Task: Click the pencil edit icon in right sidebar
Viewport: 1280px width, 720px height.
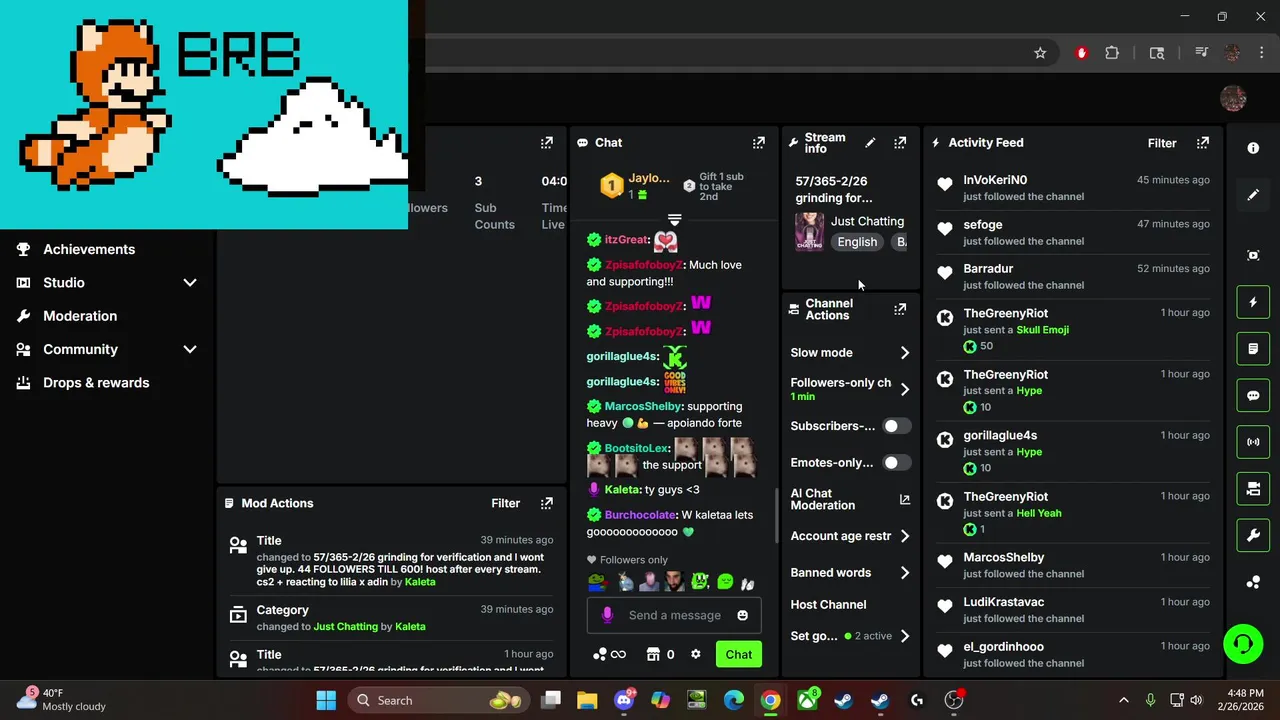Action: tap(1253, 195)
